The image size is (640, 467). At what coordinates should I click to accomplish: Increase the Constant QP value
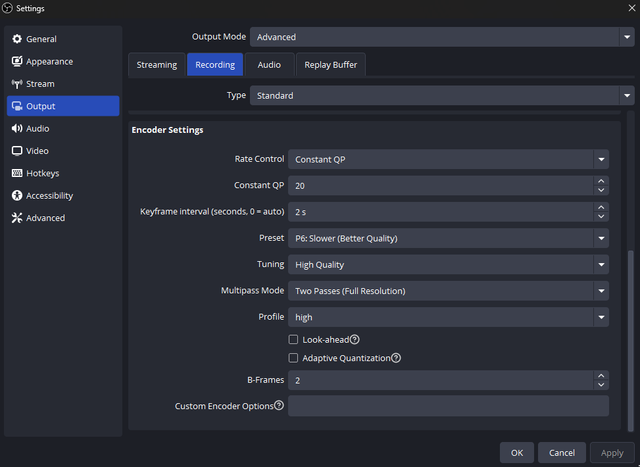(601, 181)
